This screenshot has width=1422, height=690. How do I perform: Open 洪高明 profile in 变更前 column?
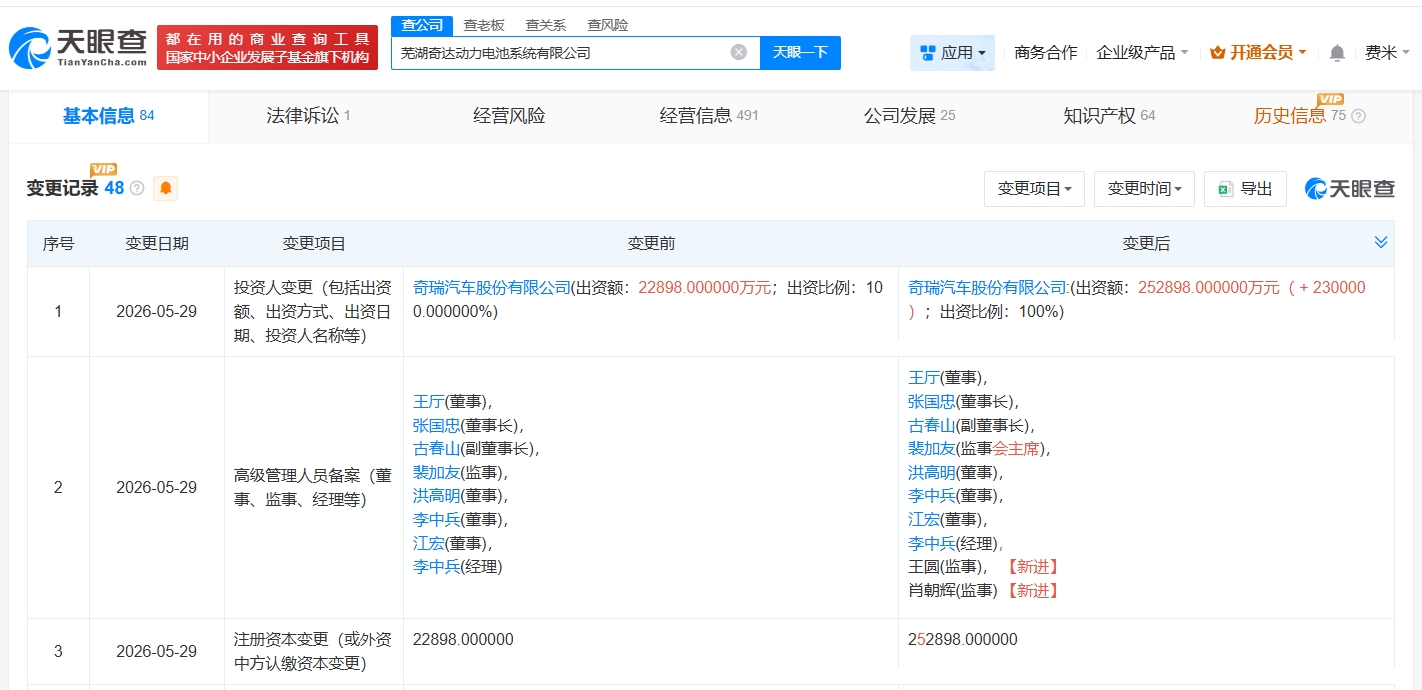436,495
